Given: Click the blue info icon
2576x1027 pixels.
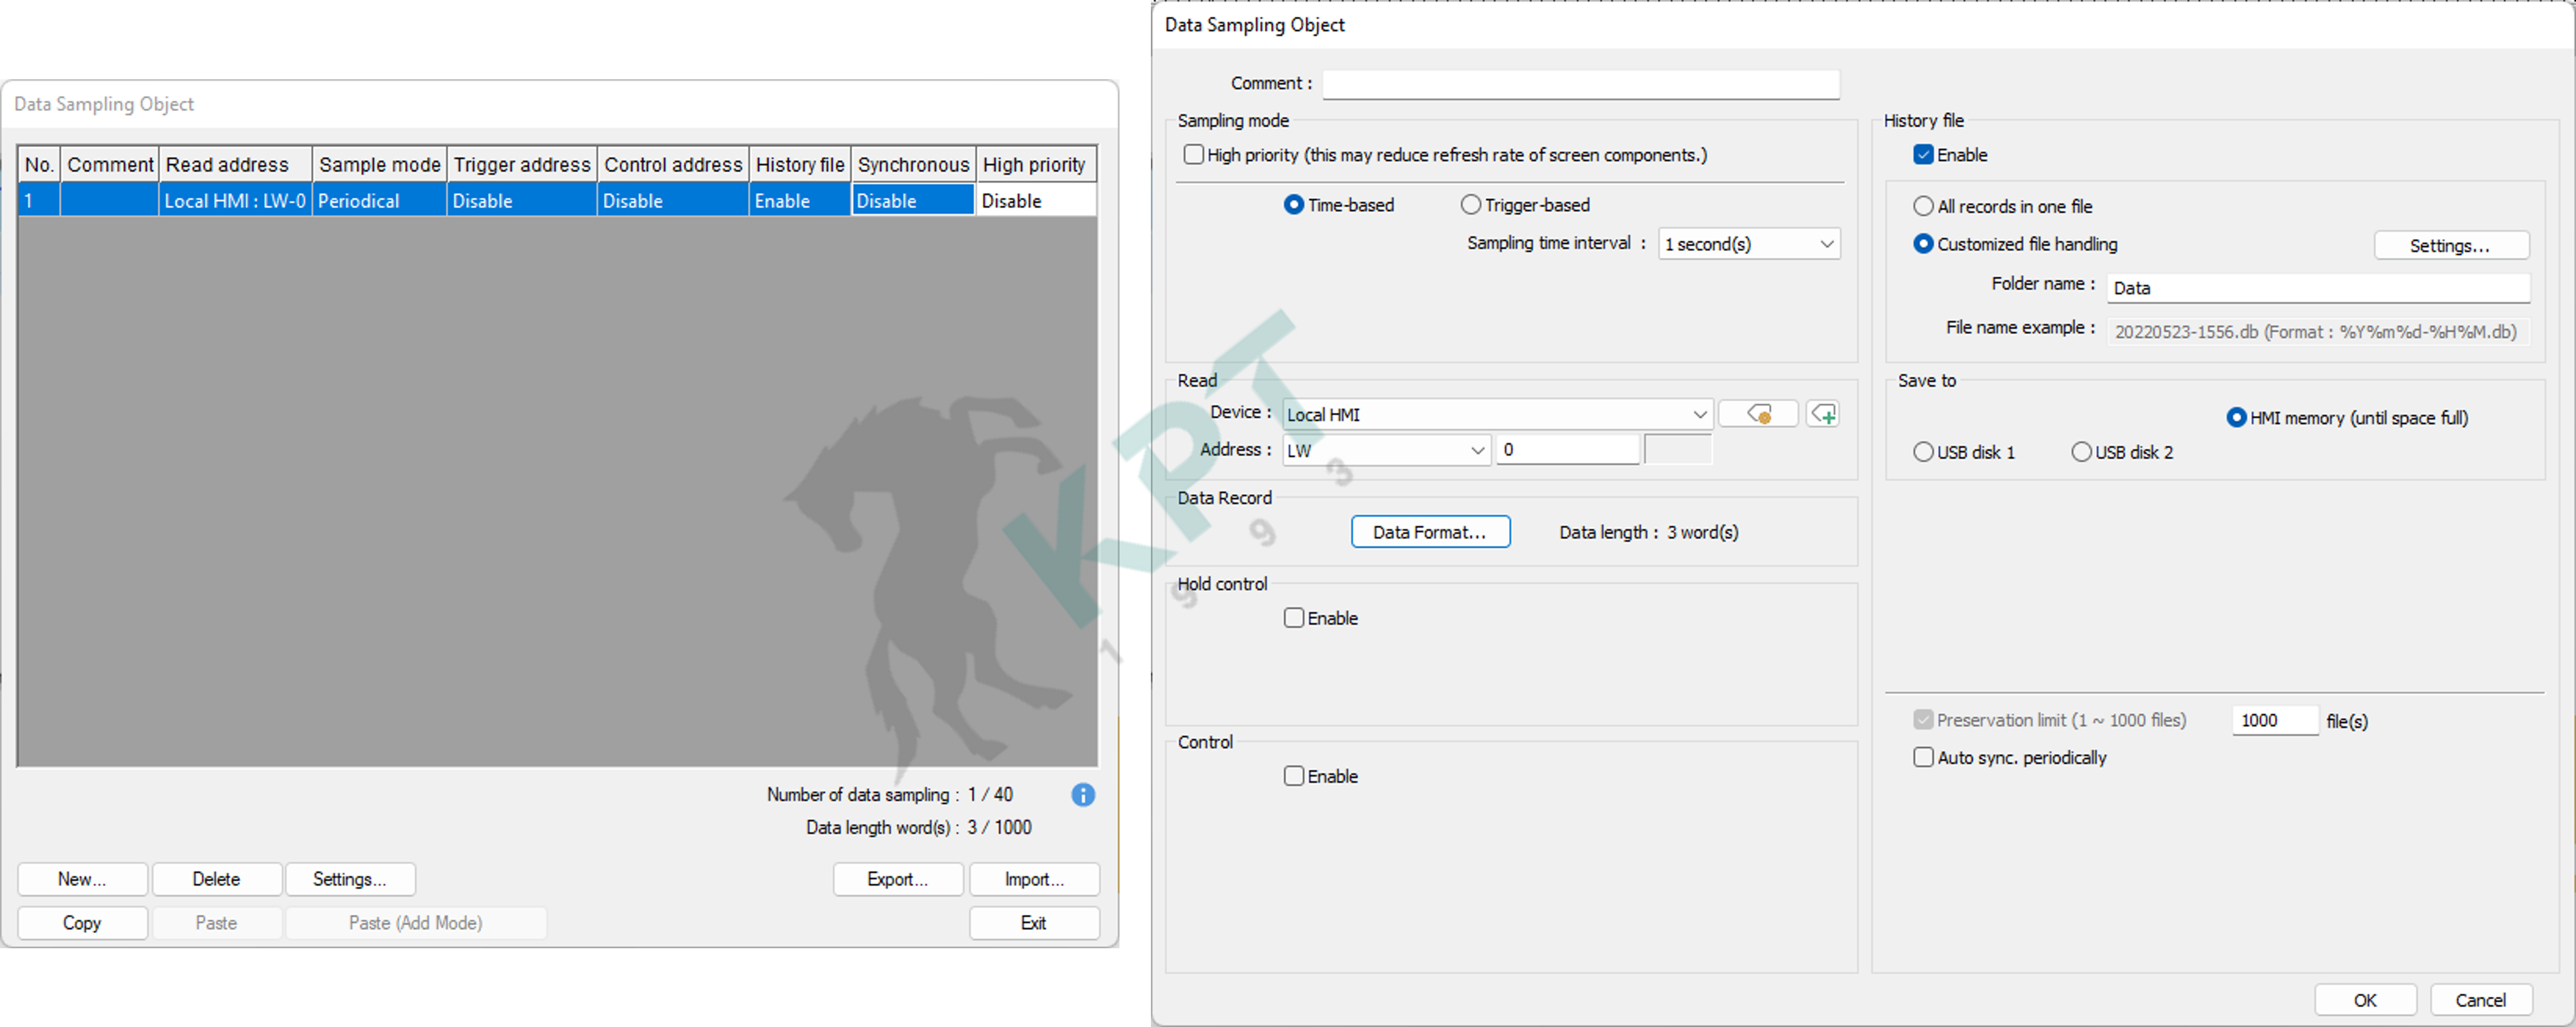Looking at the screenshot, I should [x=1082, y=795].
